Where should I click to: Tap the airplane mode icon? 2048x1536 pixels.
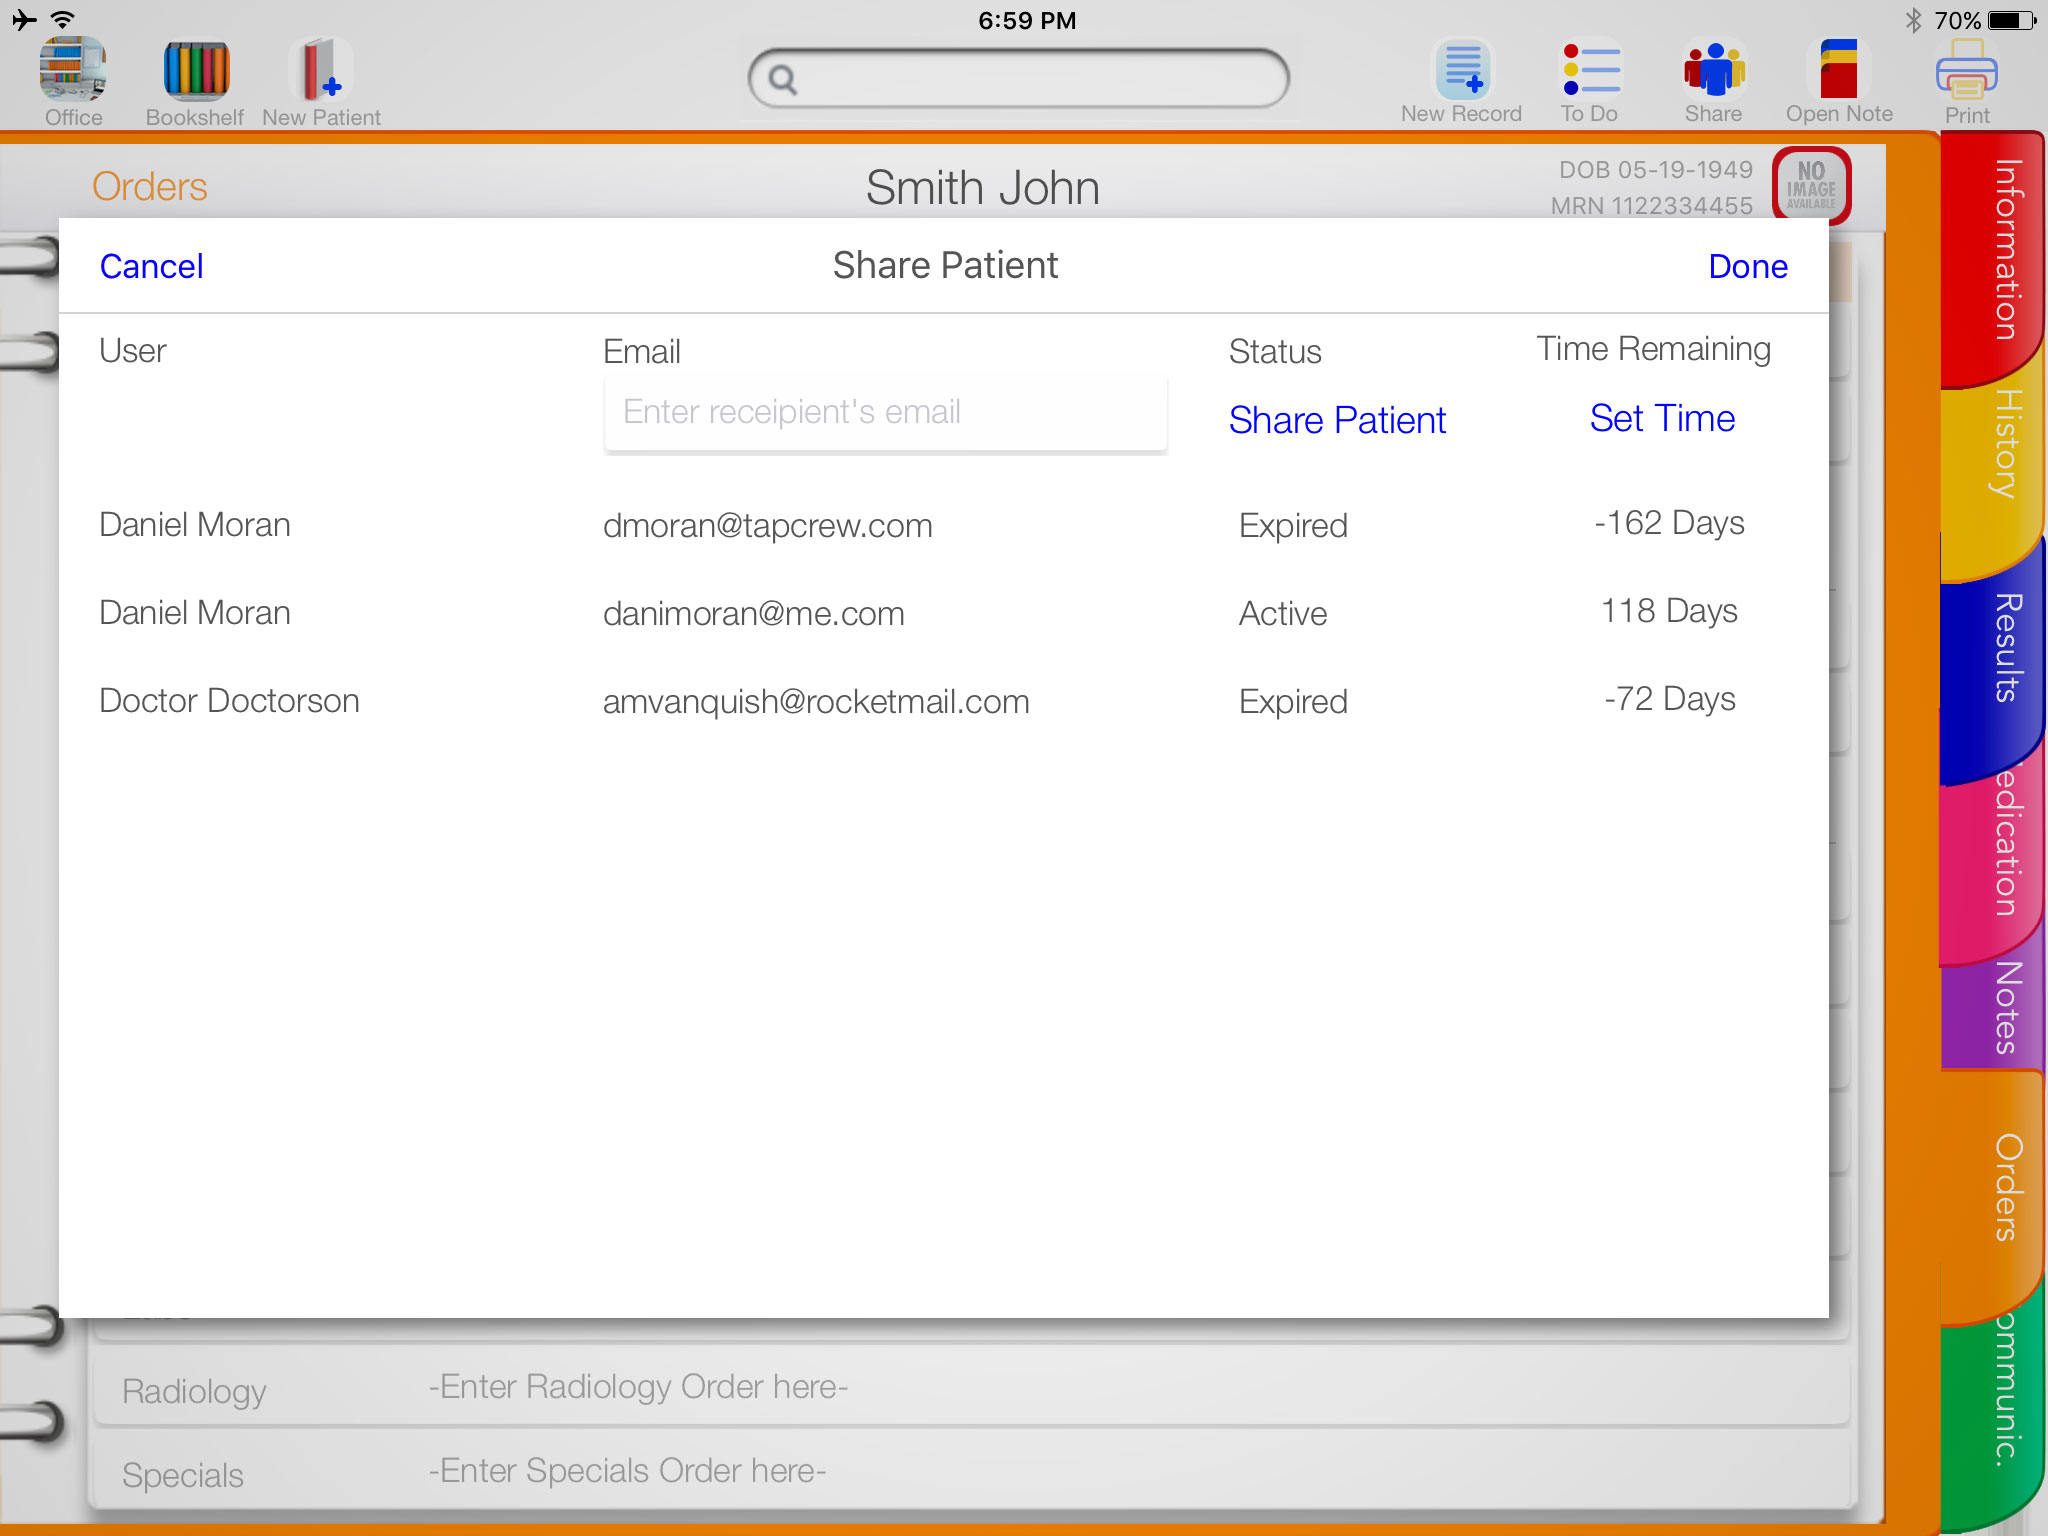point(23,19)
